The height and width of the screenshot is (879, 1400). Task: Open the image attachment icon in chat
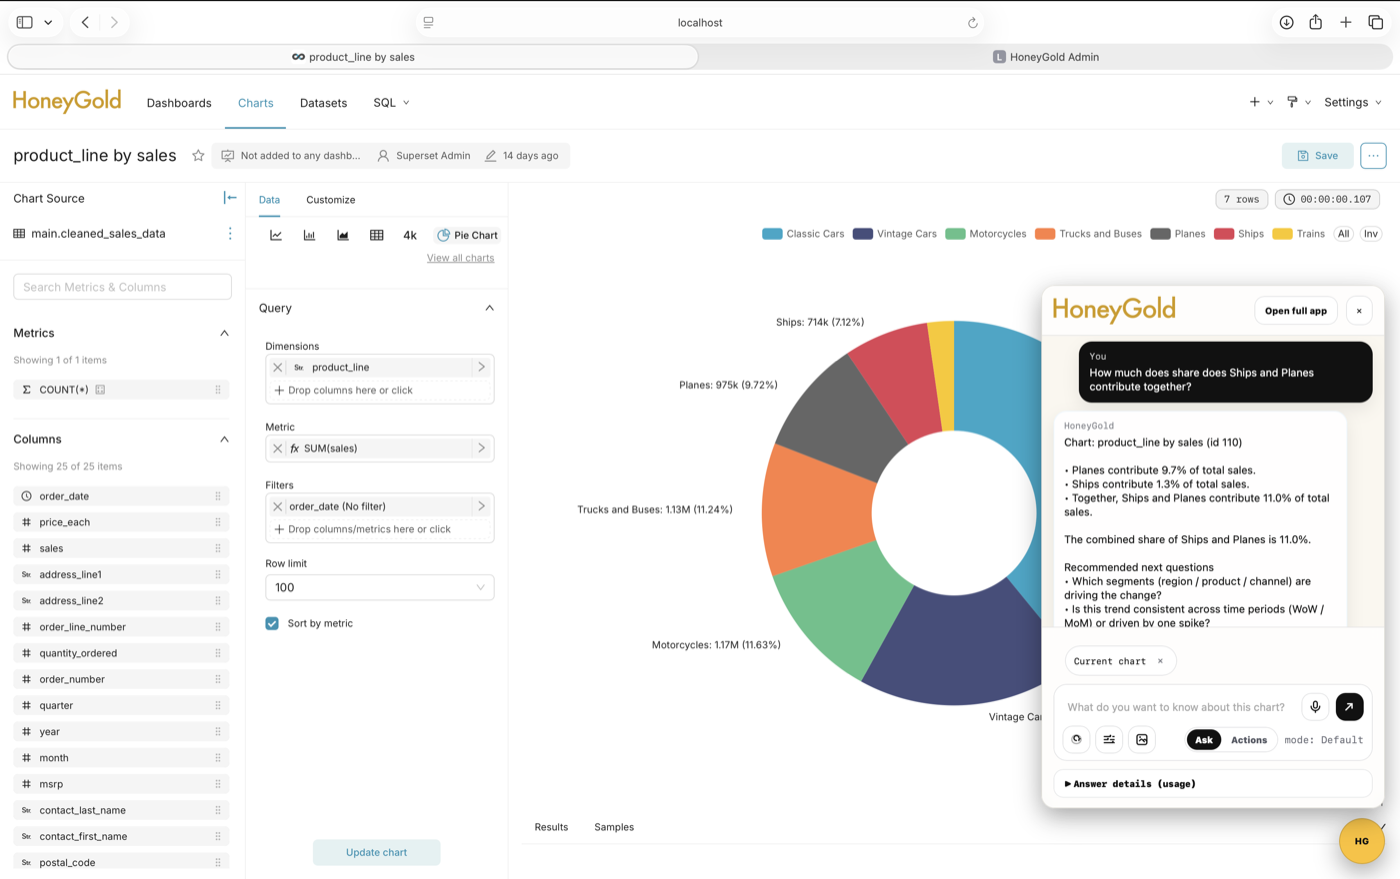click(x=1142, y=740)
